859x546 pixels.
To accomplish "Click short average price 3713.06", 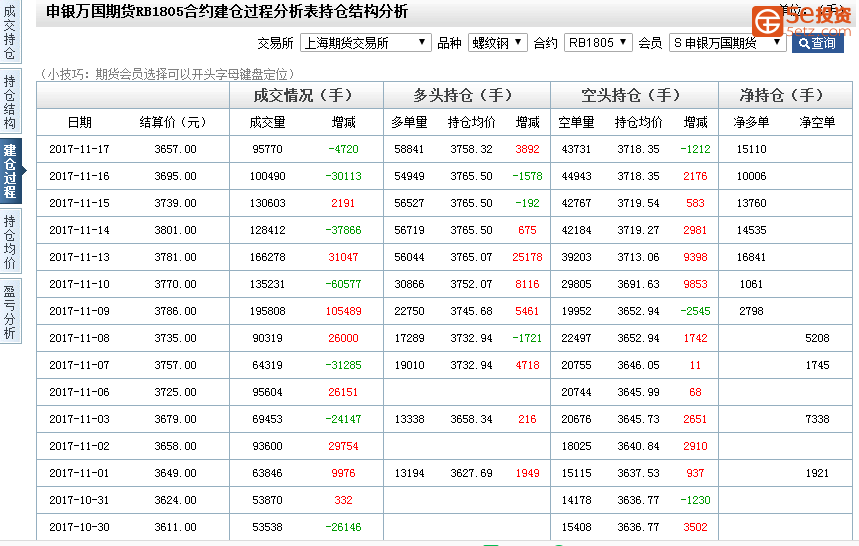I will (638, 257).
